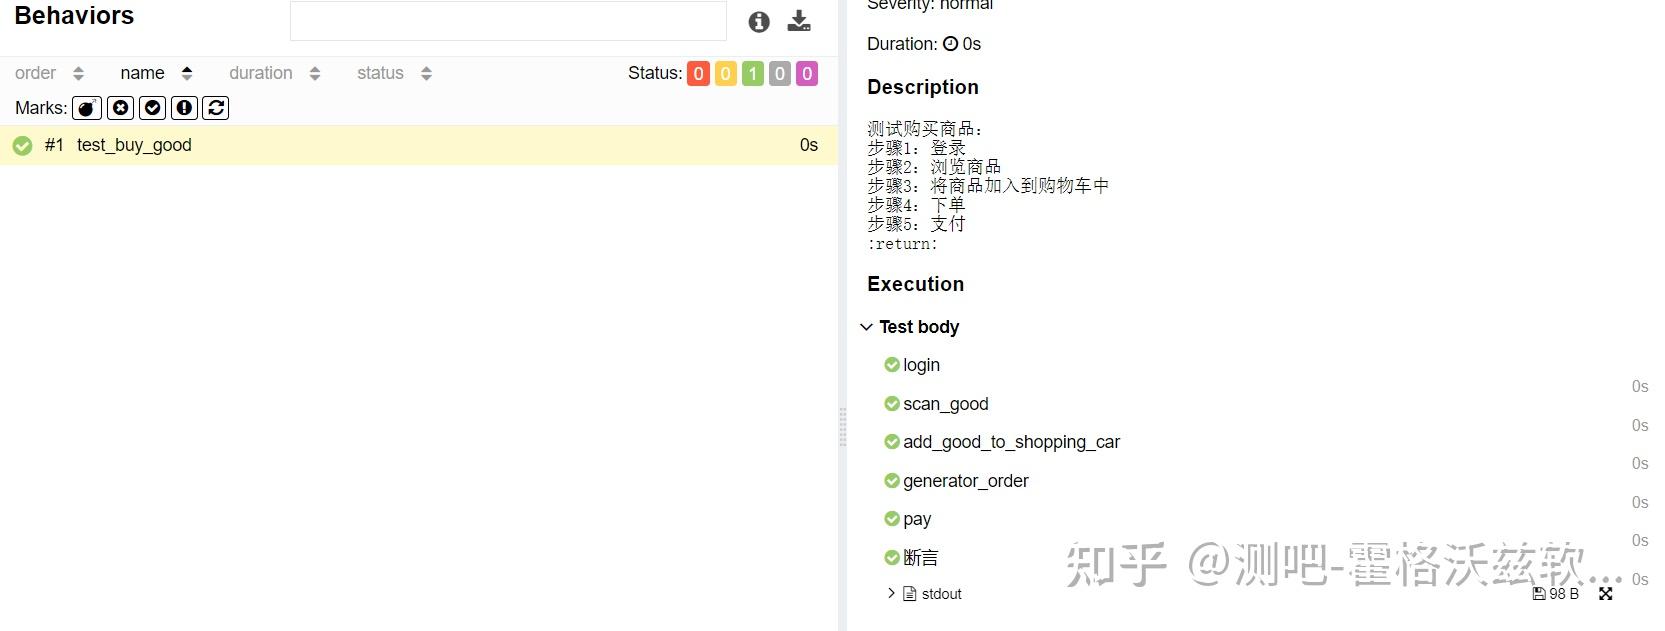Viewport: 1665px width, 631px height.
Task: Click the stdout file document icon
Action: pos(909,594)
